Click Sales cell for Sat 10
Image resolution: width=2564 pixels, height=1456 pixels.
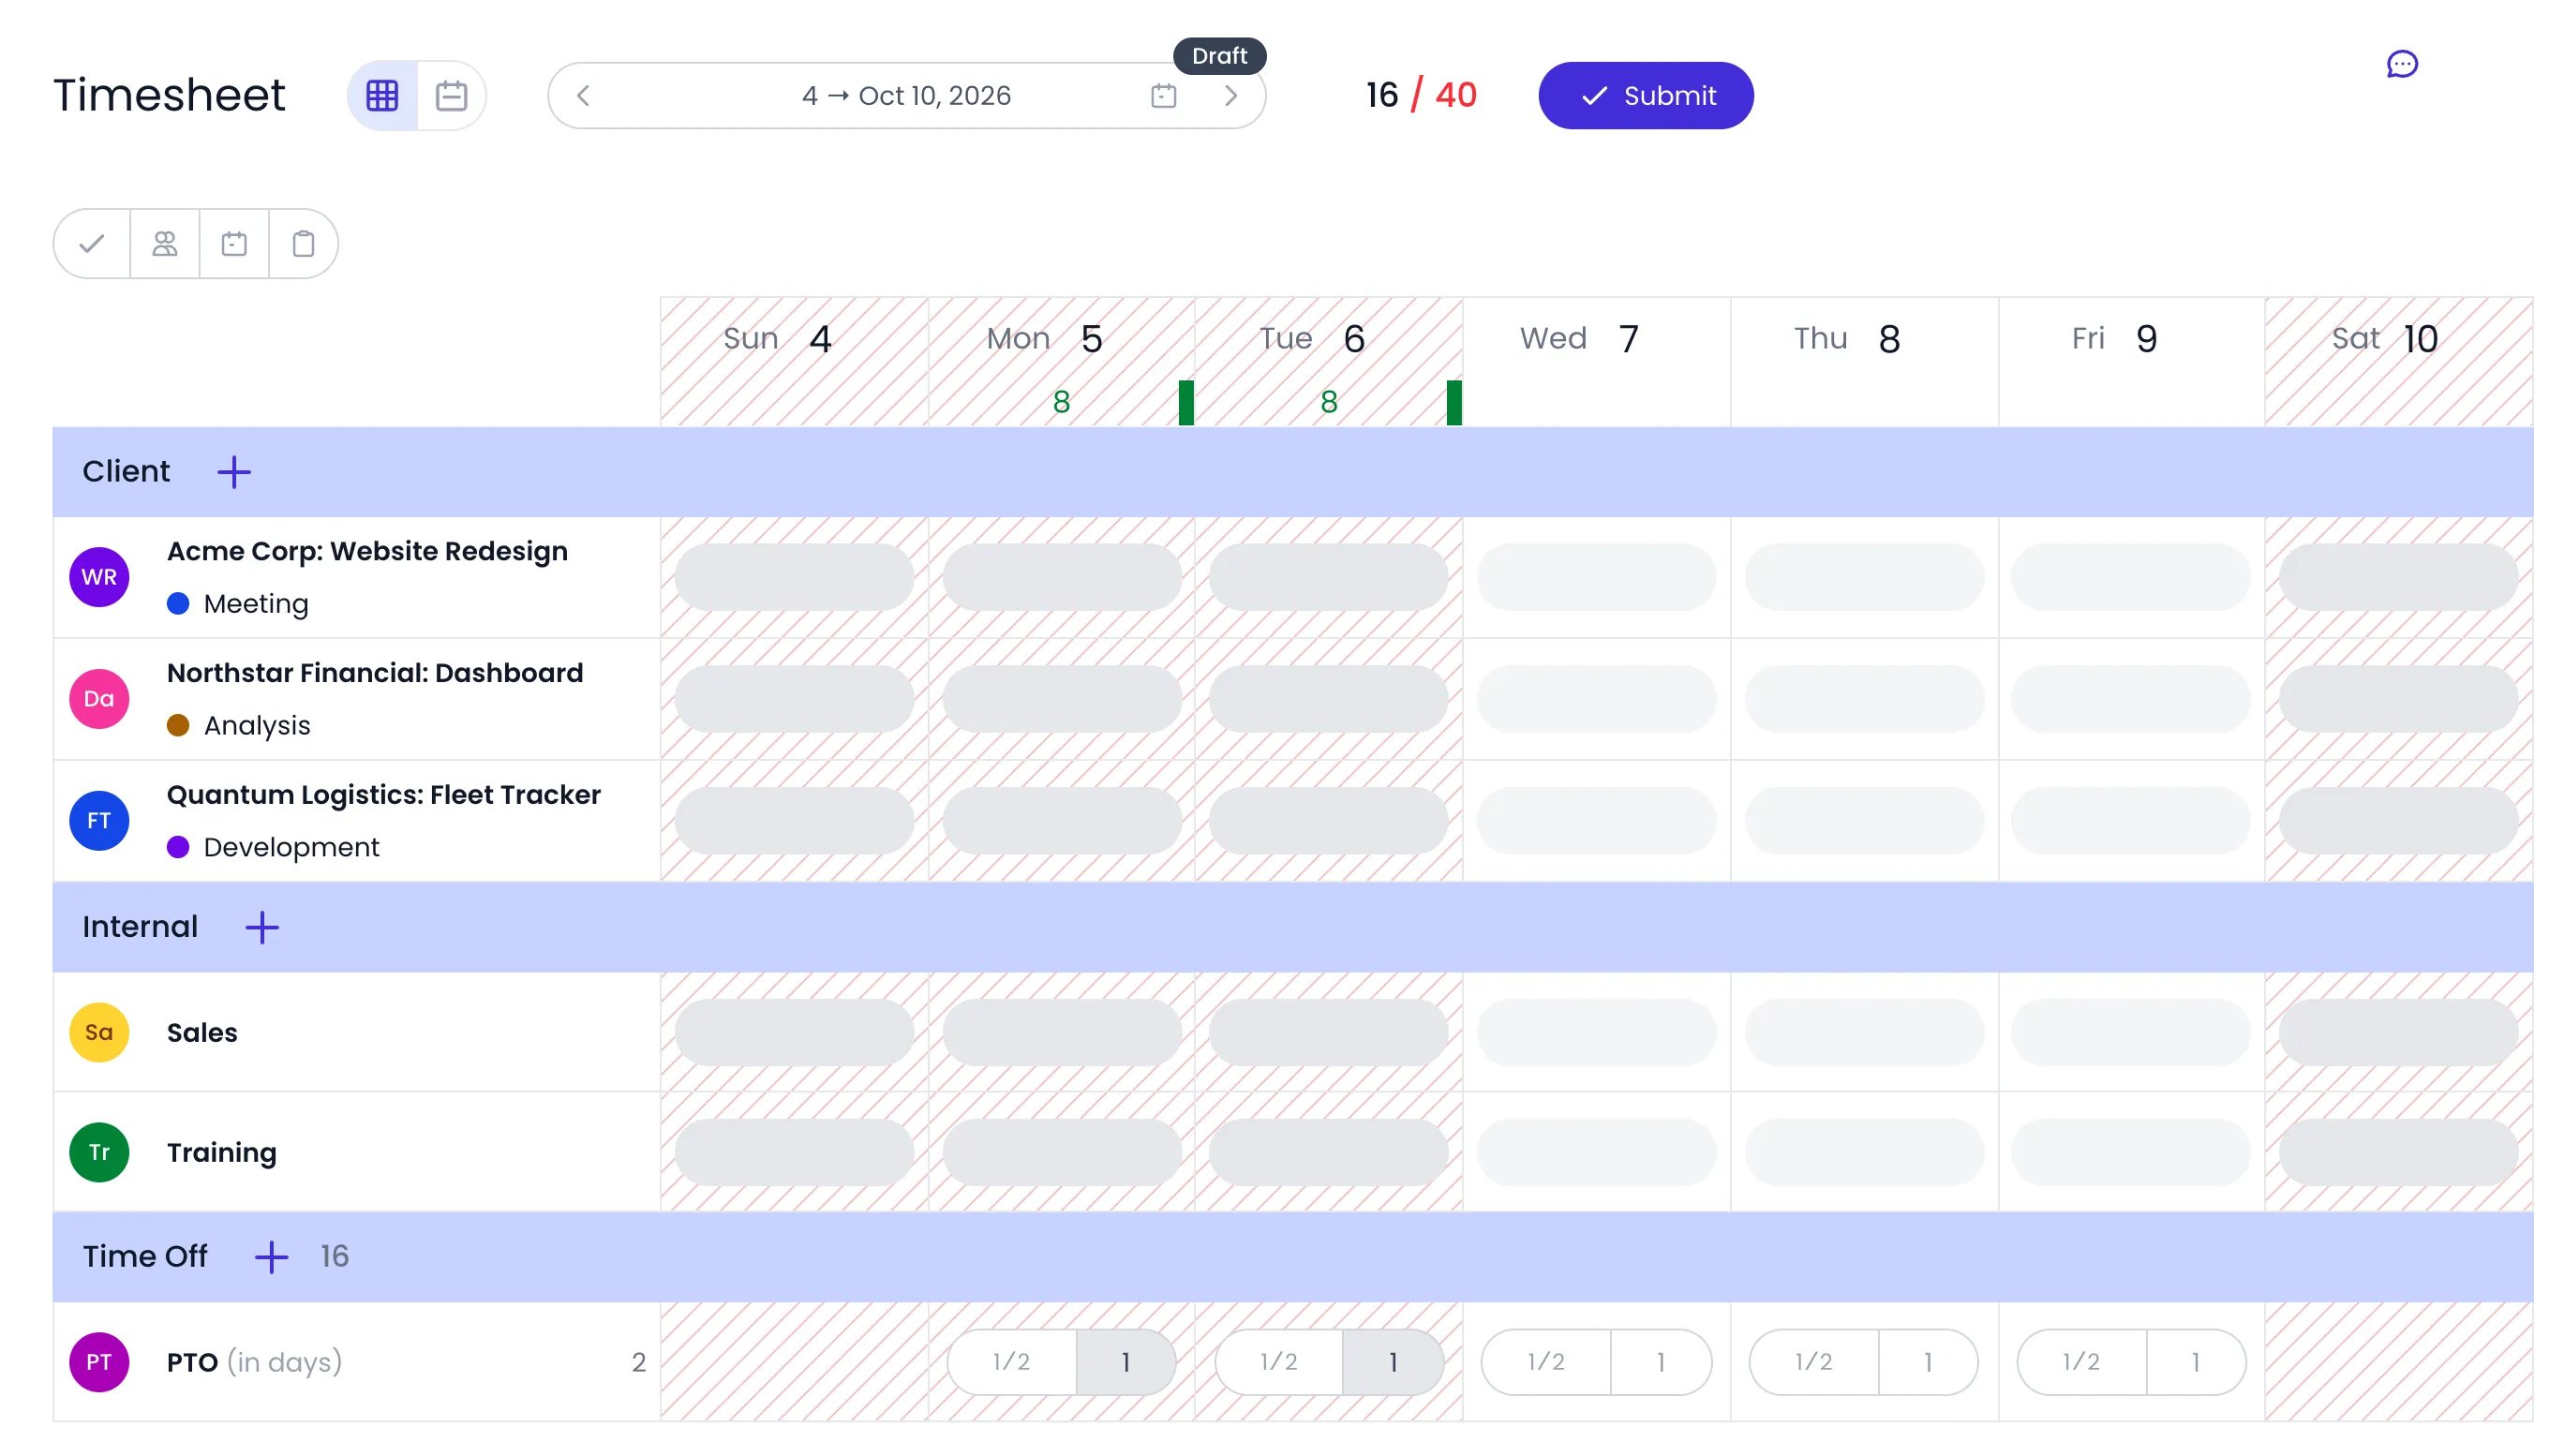pos(2398,1032)
